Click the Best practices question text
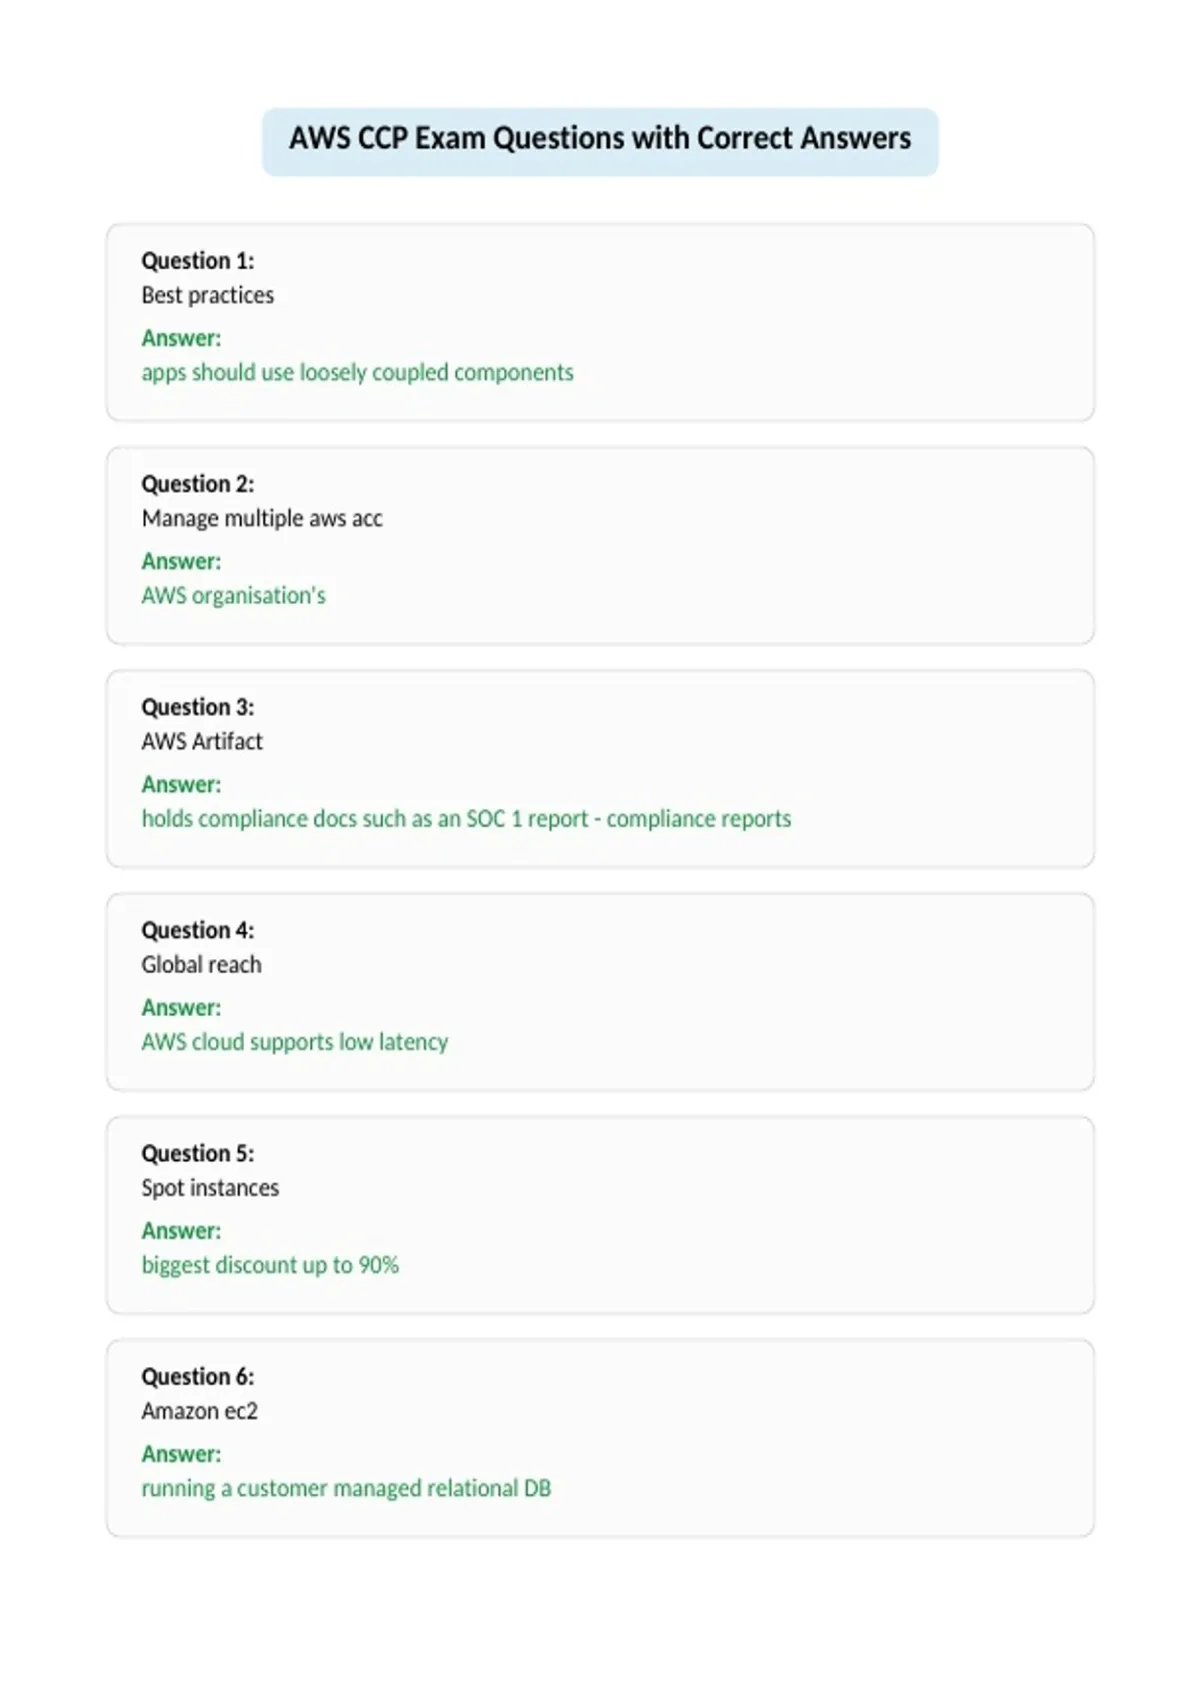This screenshot has height=1700, width=1200. pos(207,295)
